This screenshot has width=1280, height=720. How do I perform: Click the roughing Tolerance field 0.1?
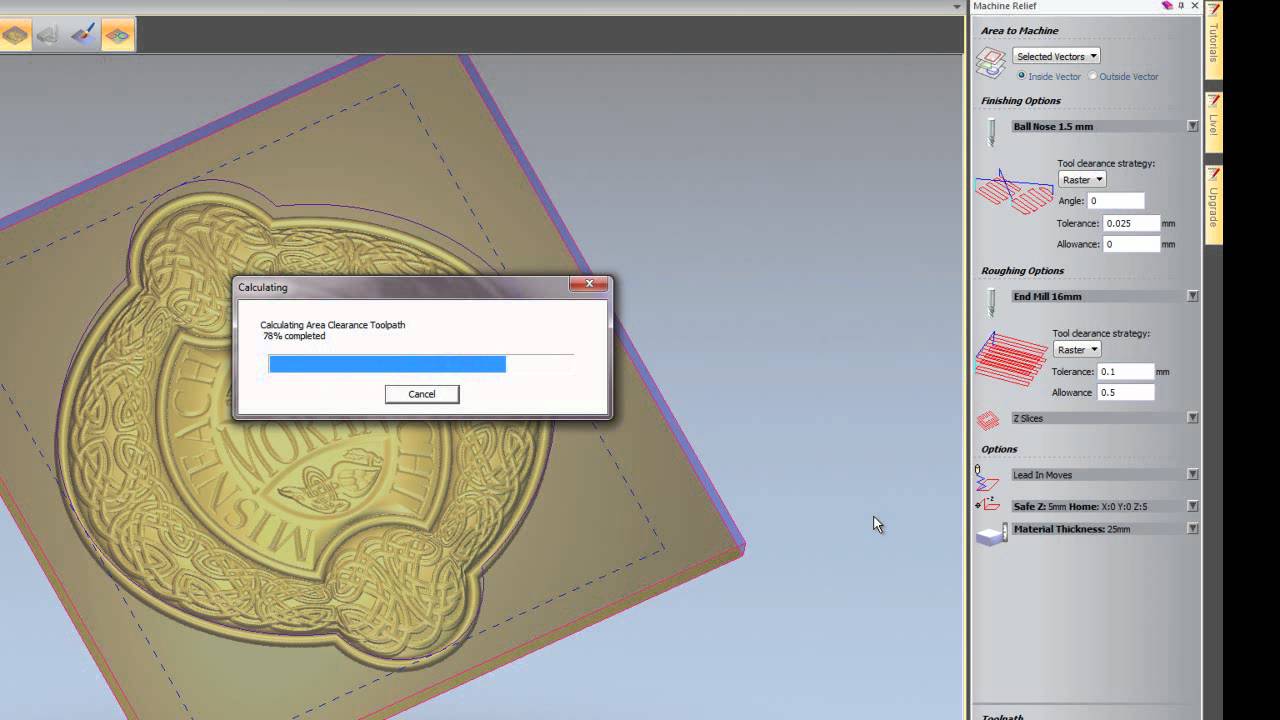[1126, 371]
